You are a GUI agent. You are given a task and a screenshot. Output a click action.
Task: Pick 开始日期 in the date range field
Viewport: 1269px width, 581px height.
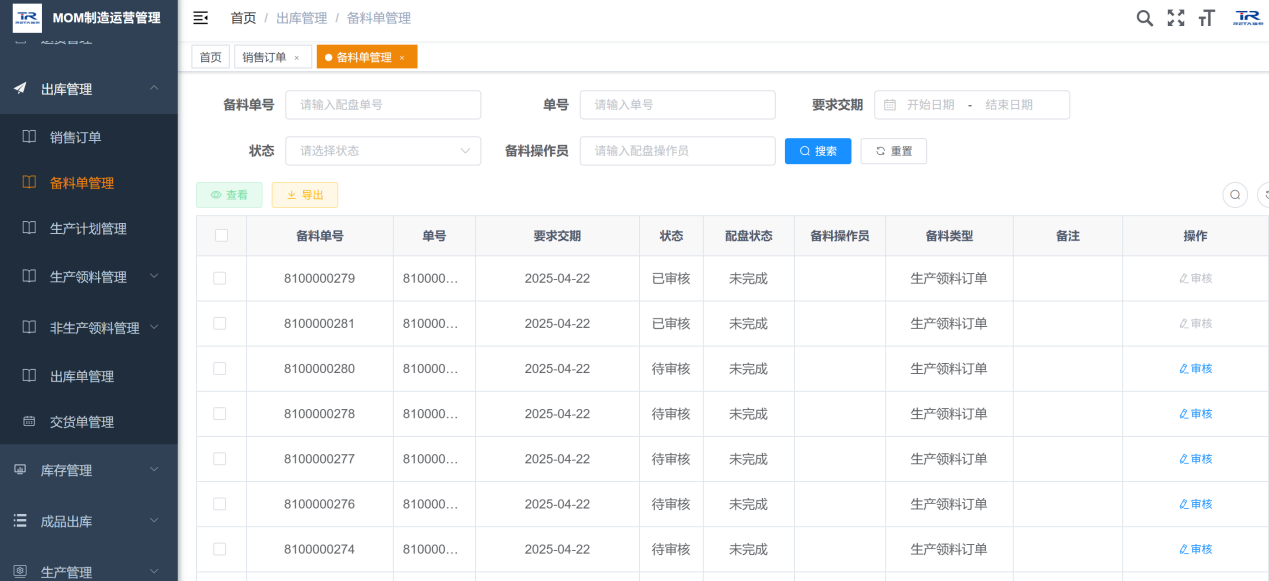pos(930,105)
